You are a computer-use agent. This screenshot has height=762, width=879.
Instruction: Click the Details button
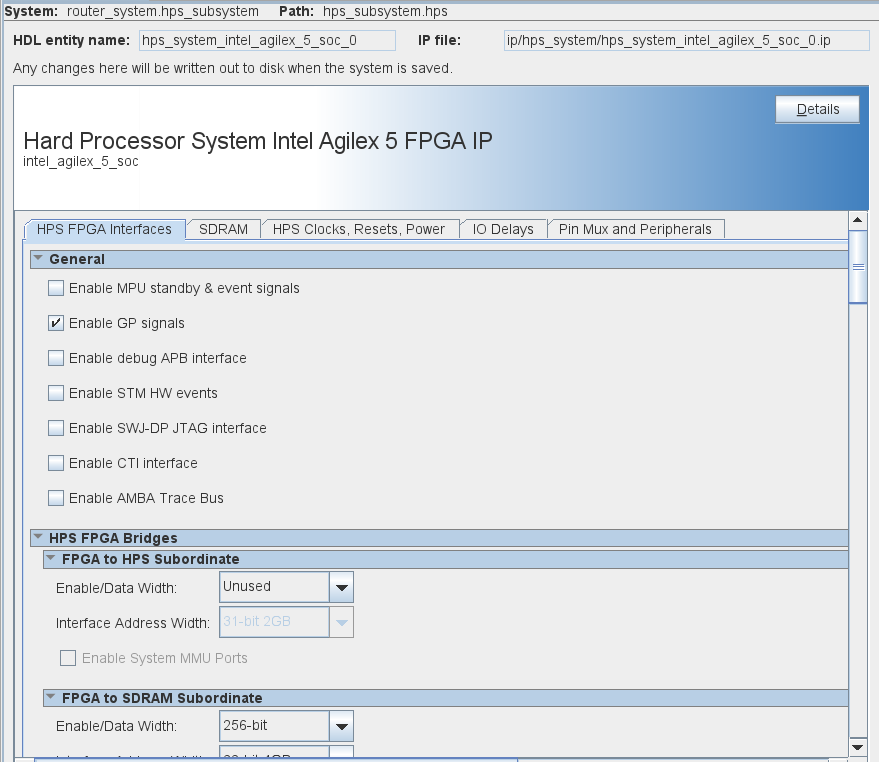click(817, 110)
